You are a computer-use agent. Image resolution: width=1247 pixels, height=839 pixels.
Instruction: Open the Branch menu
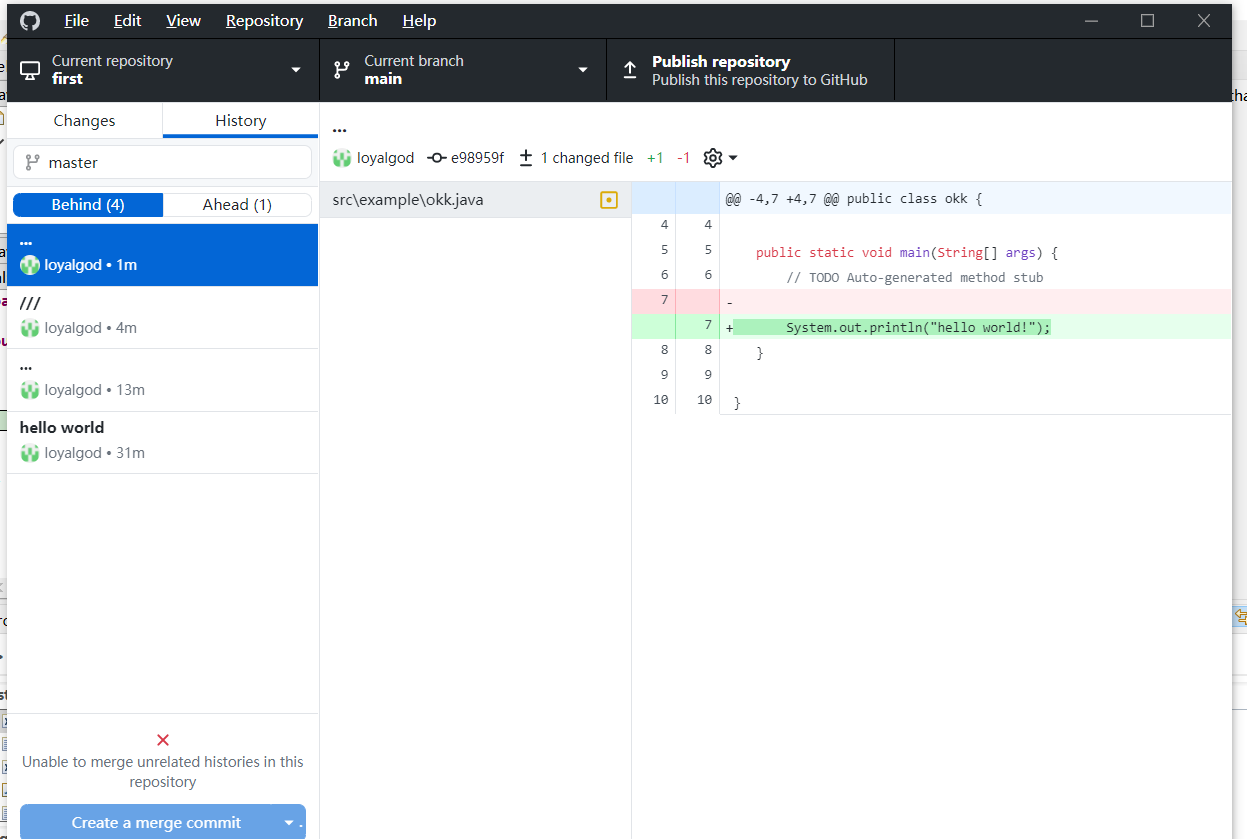tap(352, 20)
